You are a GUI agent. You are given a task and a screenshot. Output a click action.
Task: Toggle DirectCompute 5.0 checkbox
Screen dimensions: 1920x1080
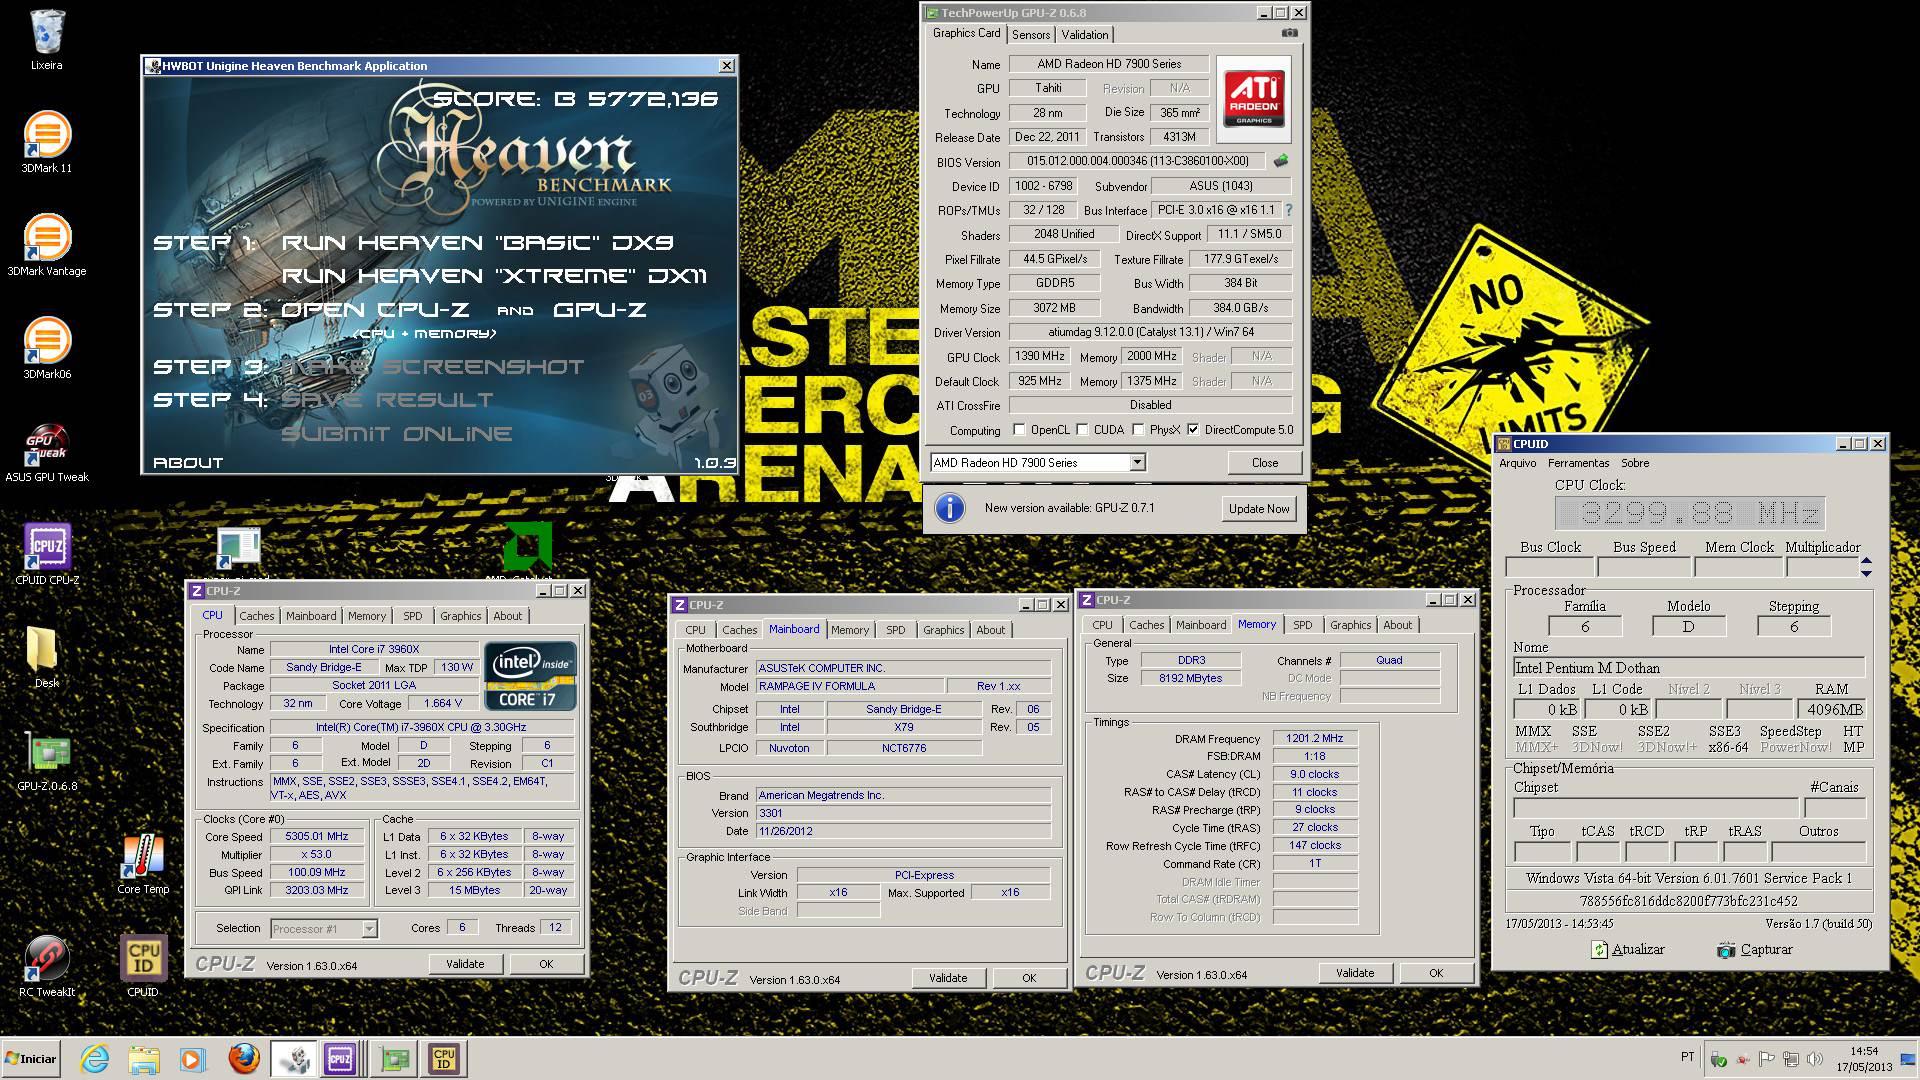point(1193,430)
